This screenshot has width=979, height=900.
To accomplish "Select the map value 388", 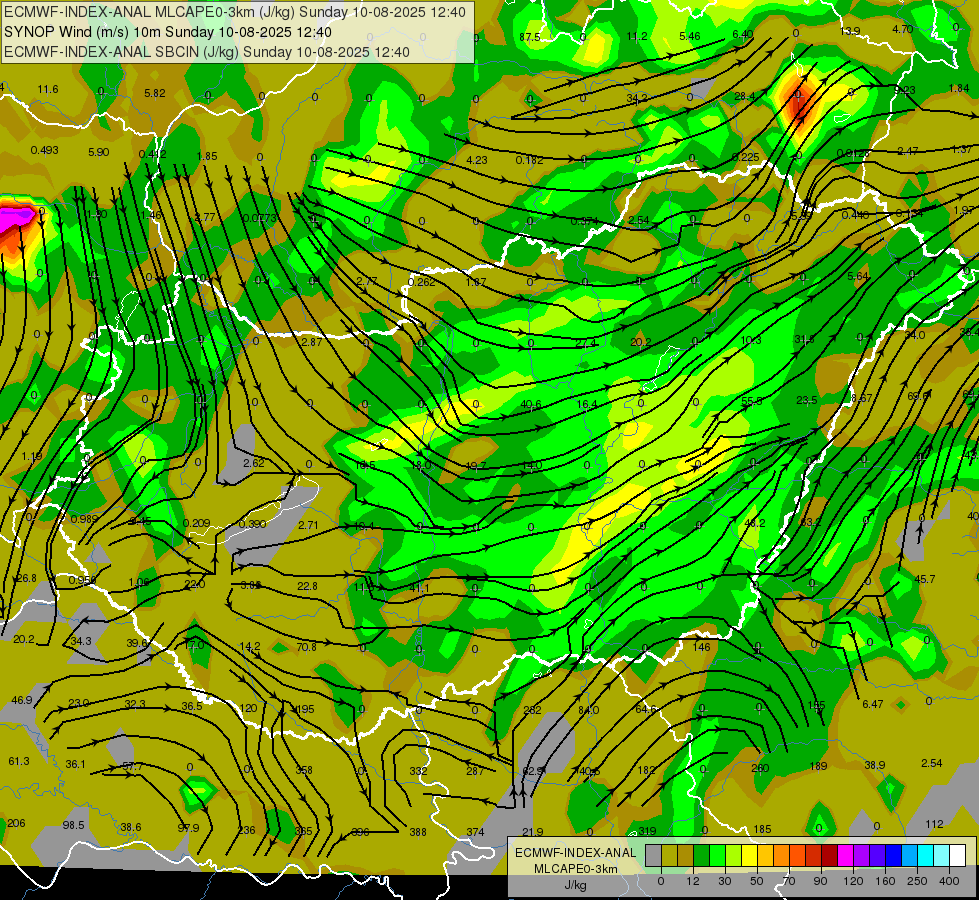I will 418,832.
